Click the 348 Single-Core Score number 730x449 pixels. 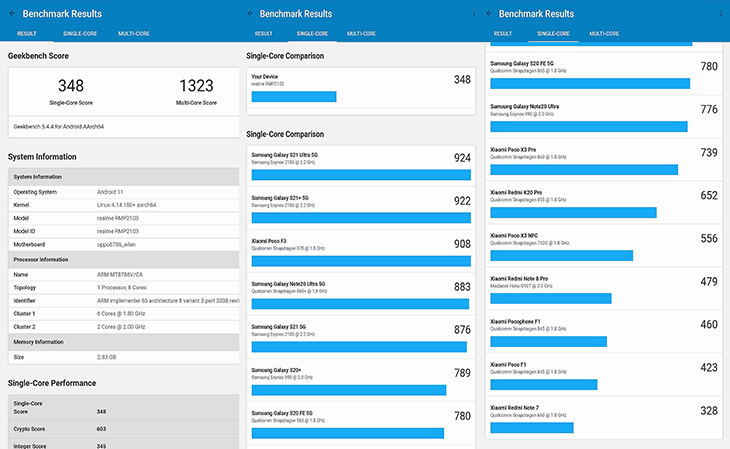[x=71, y=86]
